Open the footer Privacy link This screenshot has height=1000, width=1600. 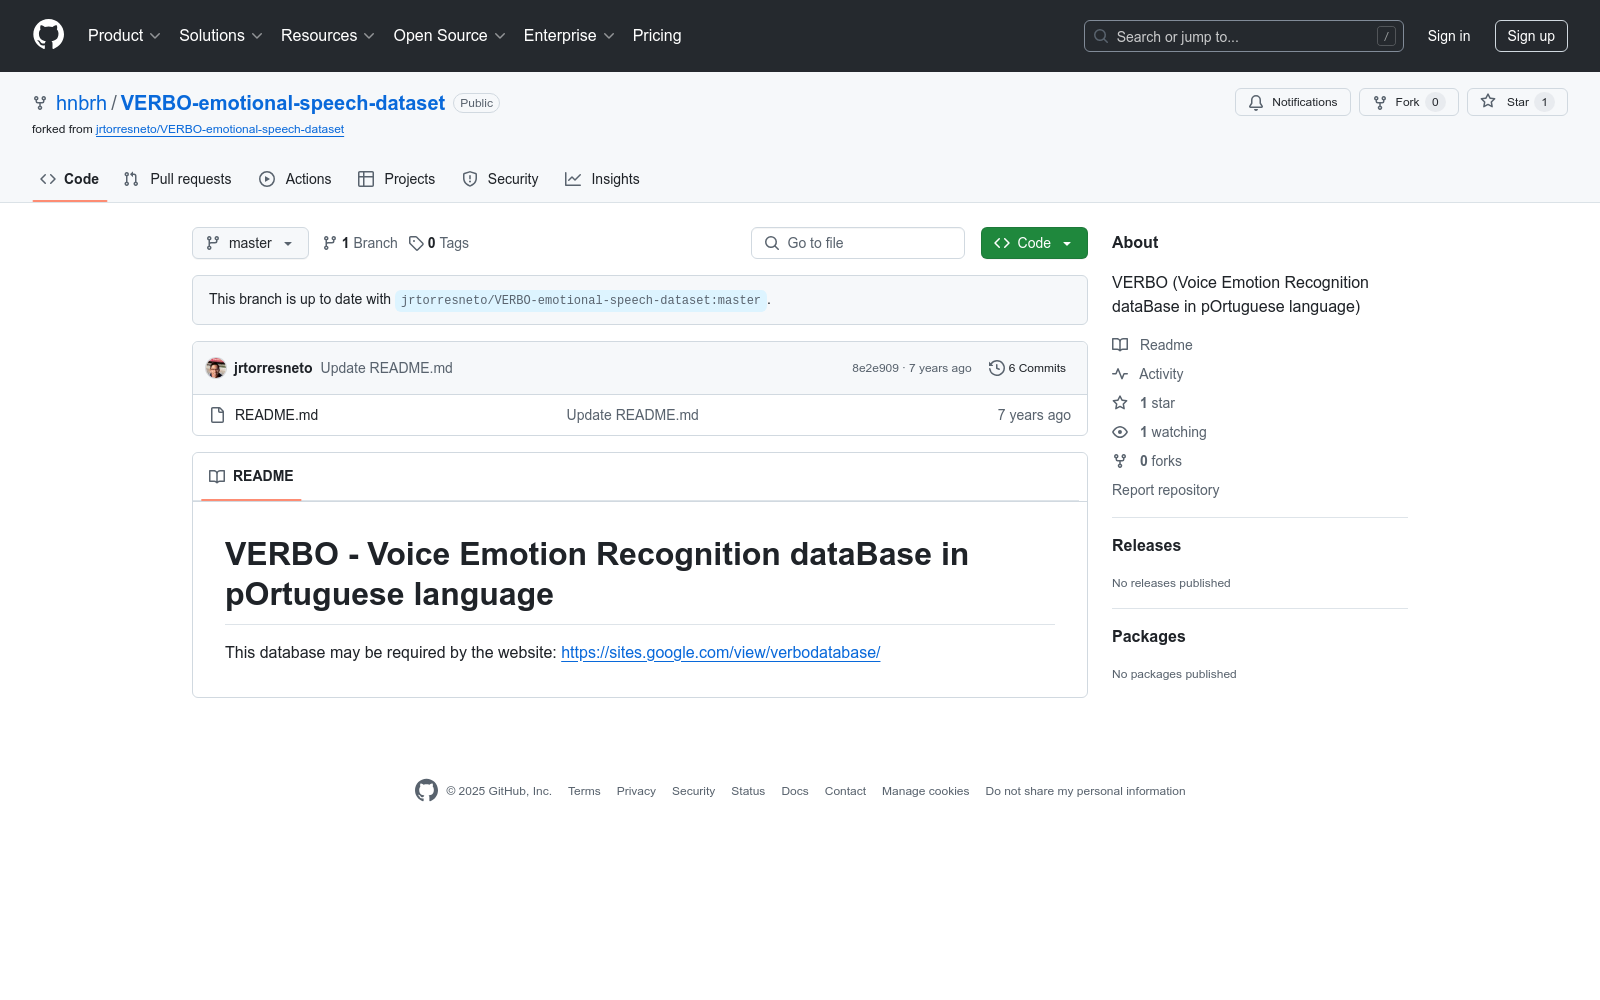[636, 791]
